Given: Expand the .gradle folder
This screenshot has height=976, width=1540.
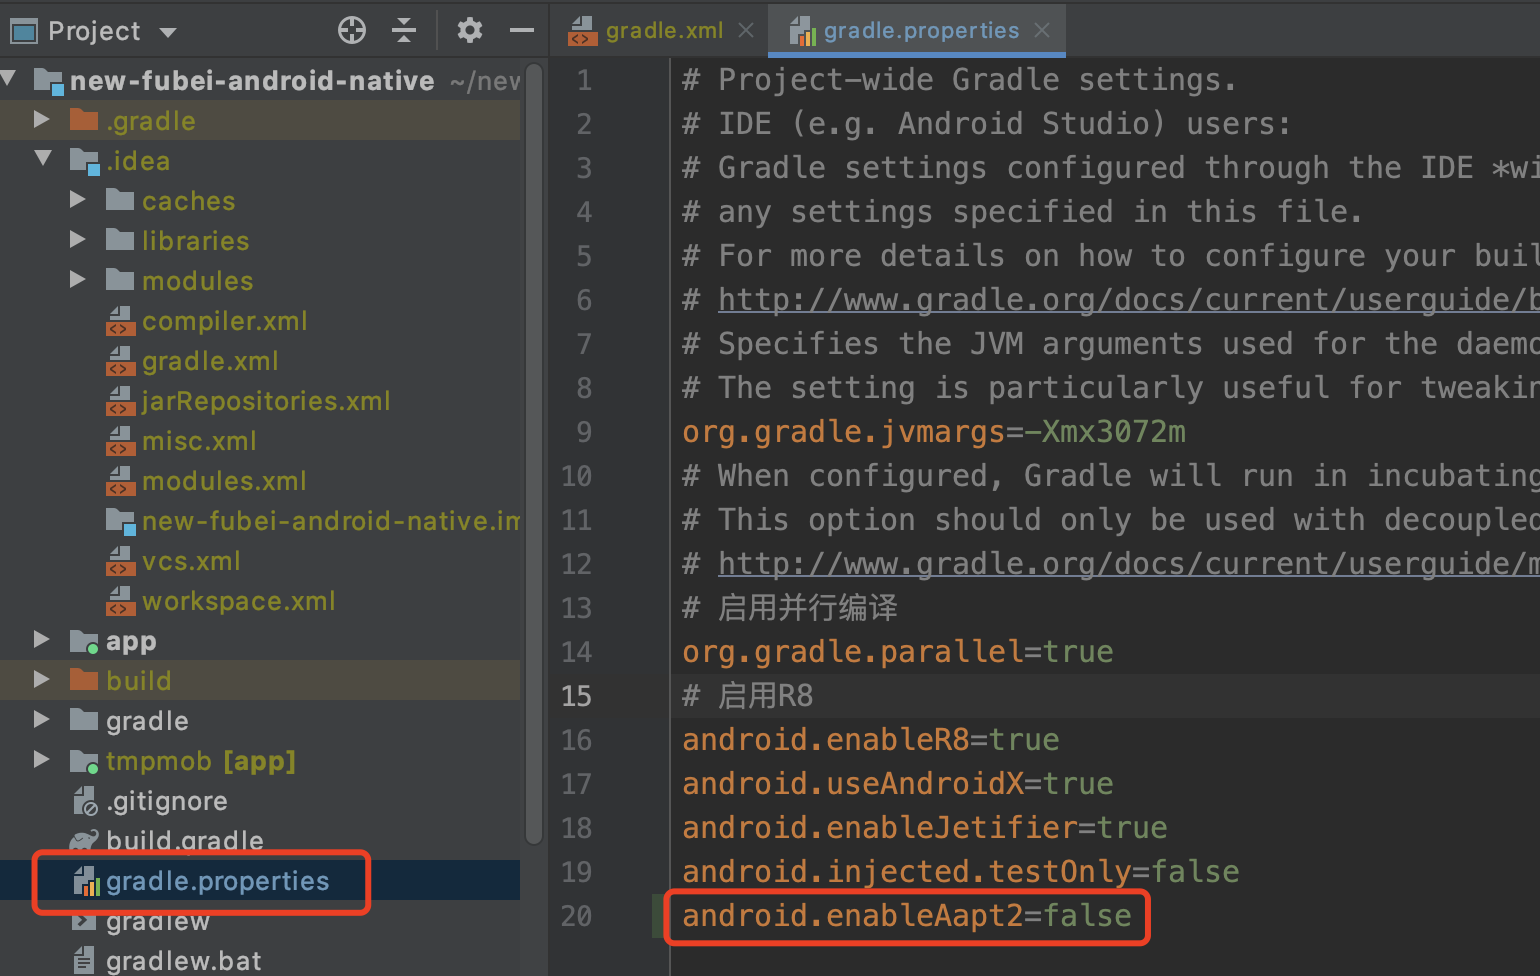Looking at the screenshot, I should 42,119.
